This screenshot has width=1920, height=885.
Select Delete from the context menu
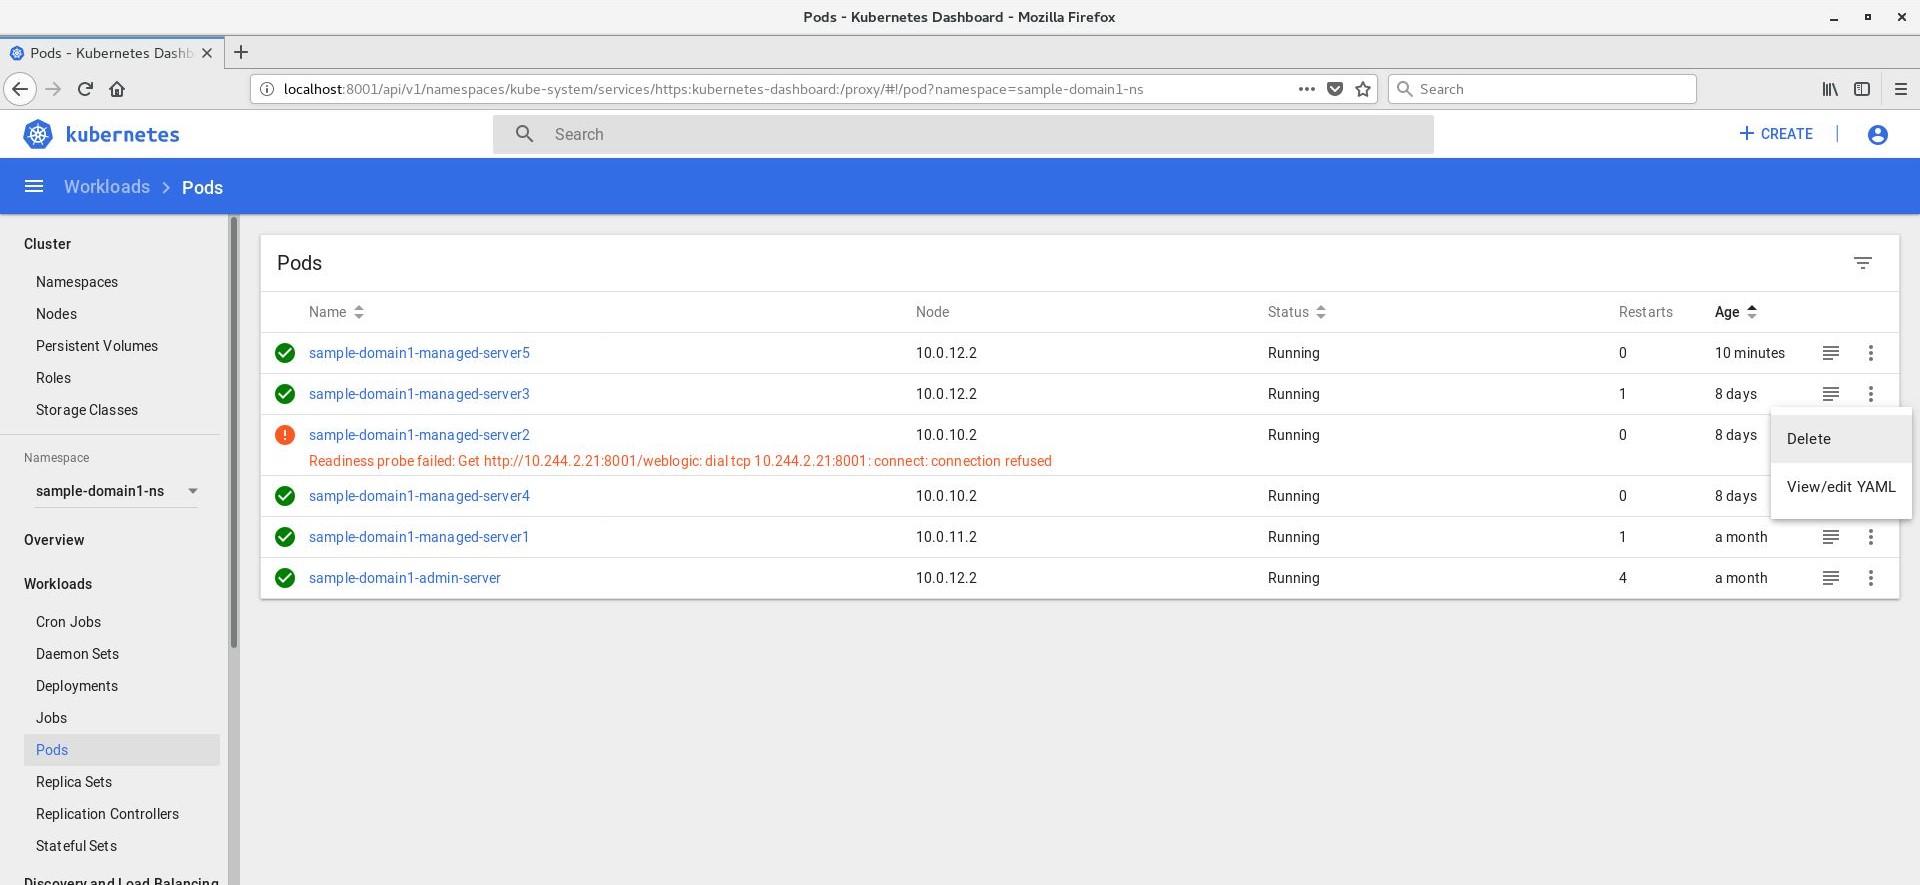[x=1808, y=439]
